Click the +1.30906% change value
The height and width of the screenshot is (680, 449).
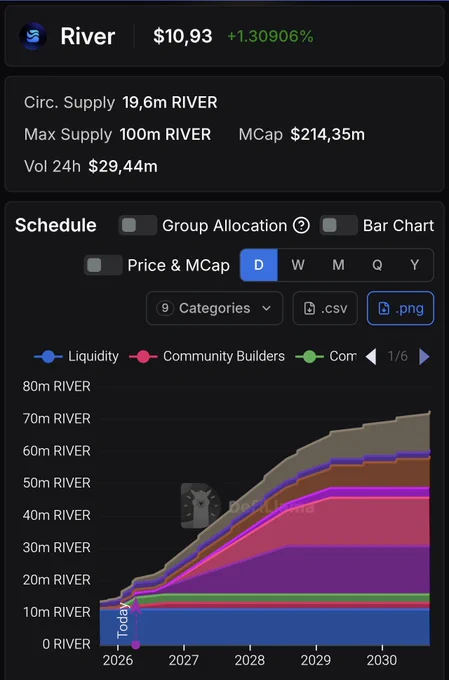(x=270, y=36)
